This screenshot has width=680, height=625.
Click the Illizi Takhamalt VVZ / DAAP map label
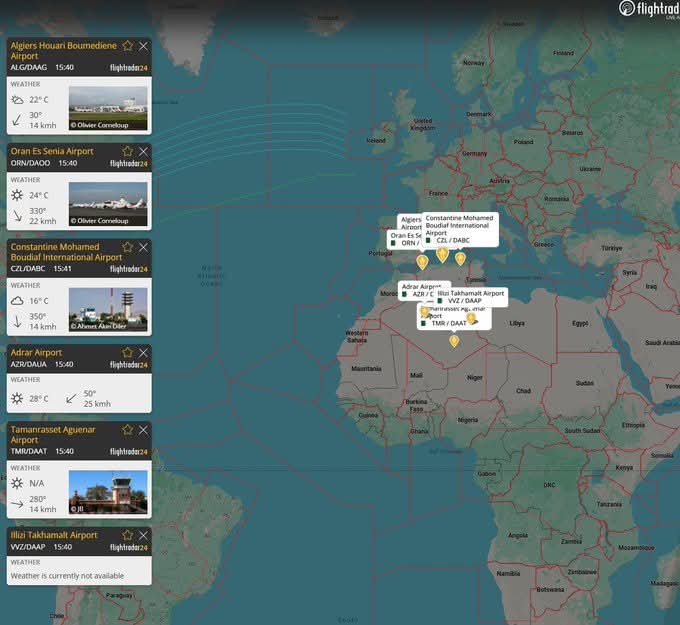click(x=471, y=297)
